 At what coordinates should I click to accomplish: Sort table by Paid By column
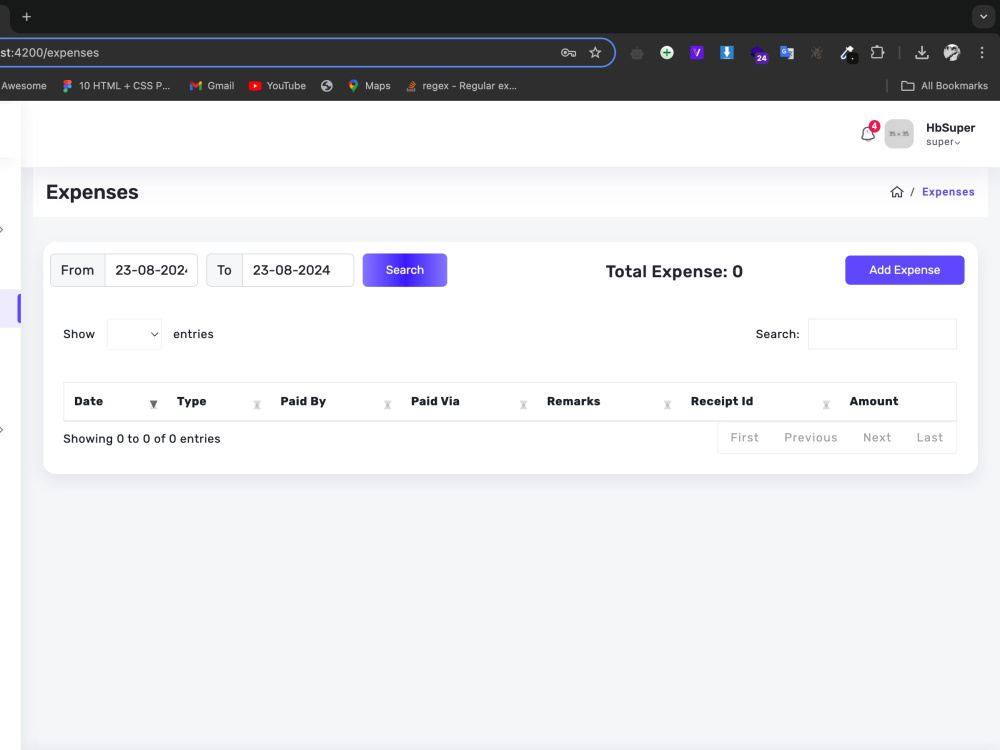335,402
